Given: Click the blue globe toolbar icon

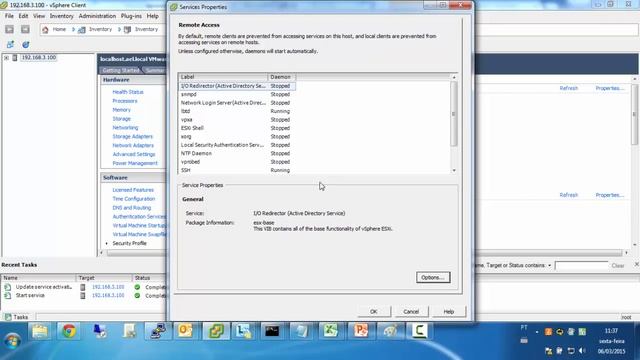Looking at the screenshot, I should point(26,44).
